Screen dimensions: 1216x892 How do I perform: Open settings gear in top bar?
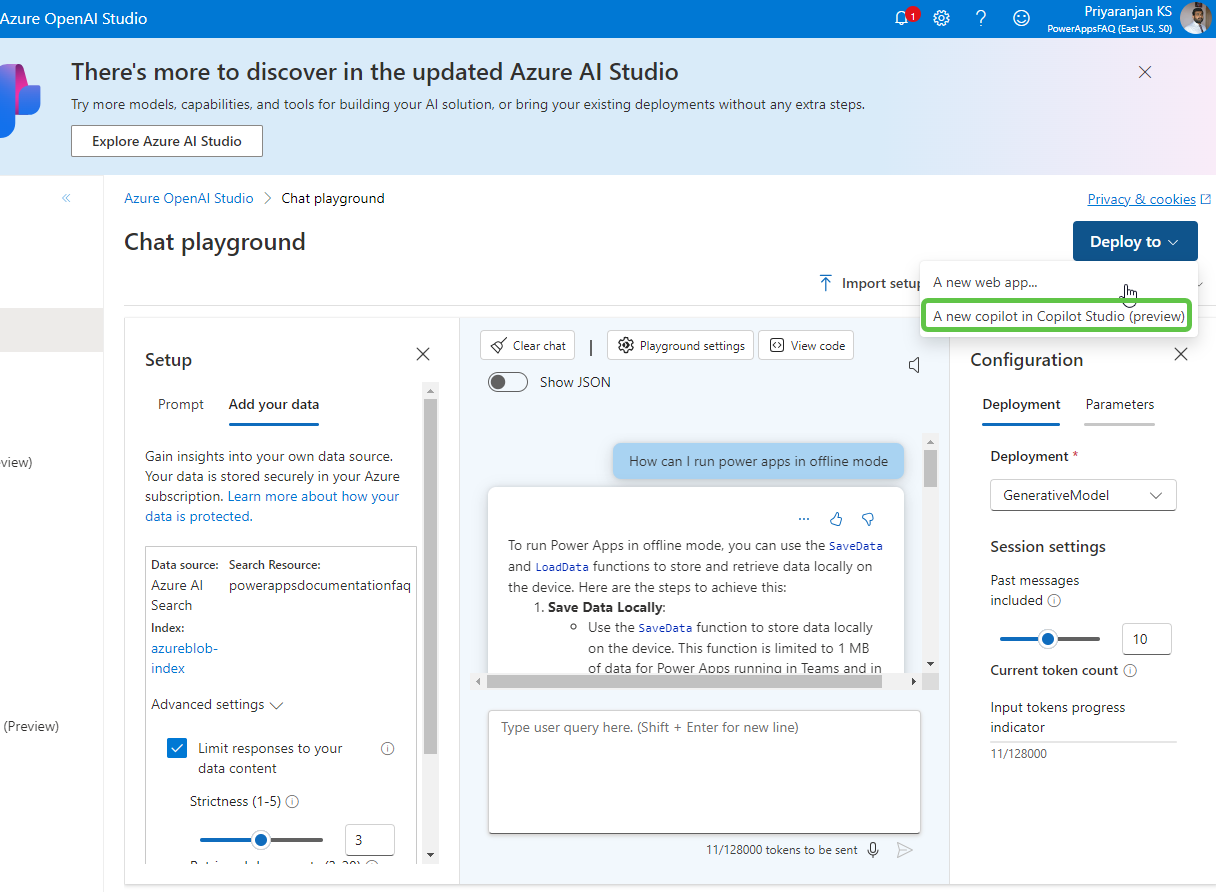tap(941, 18)
